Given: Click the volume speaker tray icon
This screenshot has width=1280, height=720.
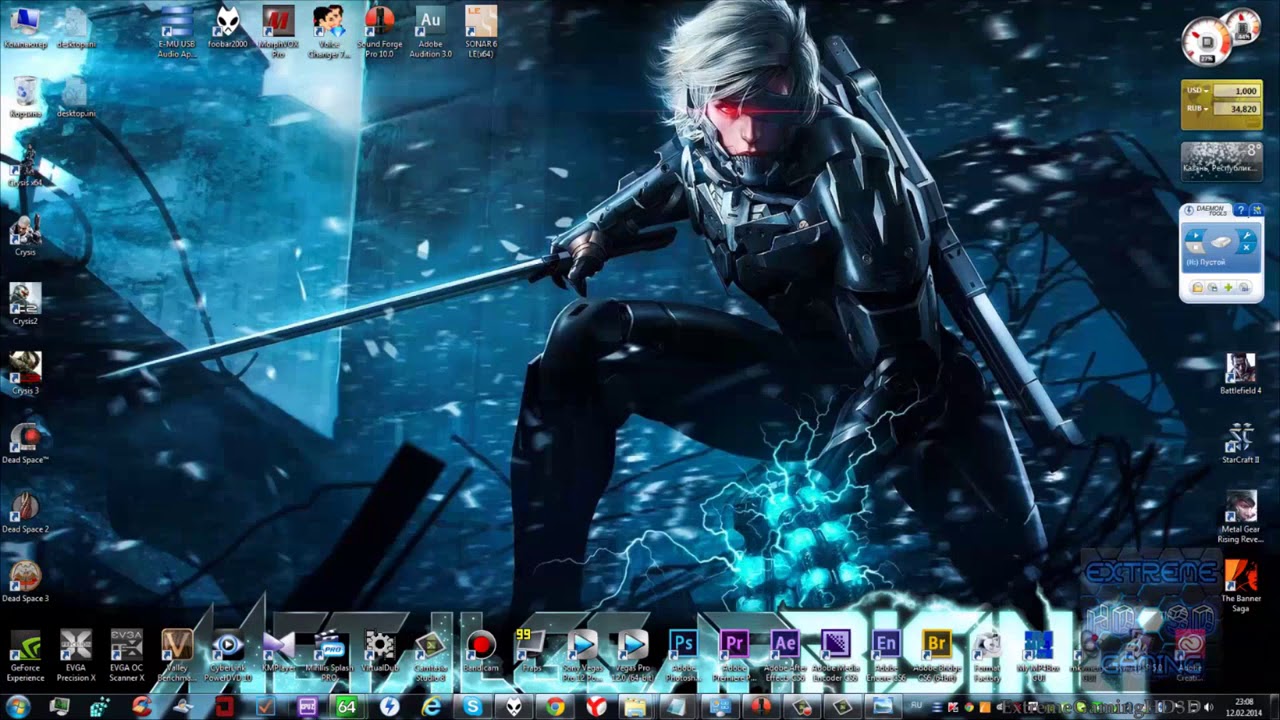Looking at the screenshot, I should click(1209, 707).
